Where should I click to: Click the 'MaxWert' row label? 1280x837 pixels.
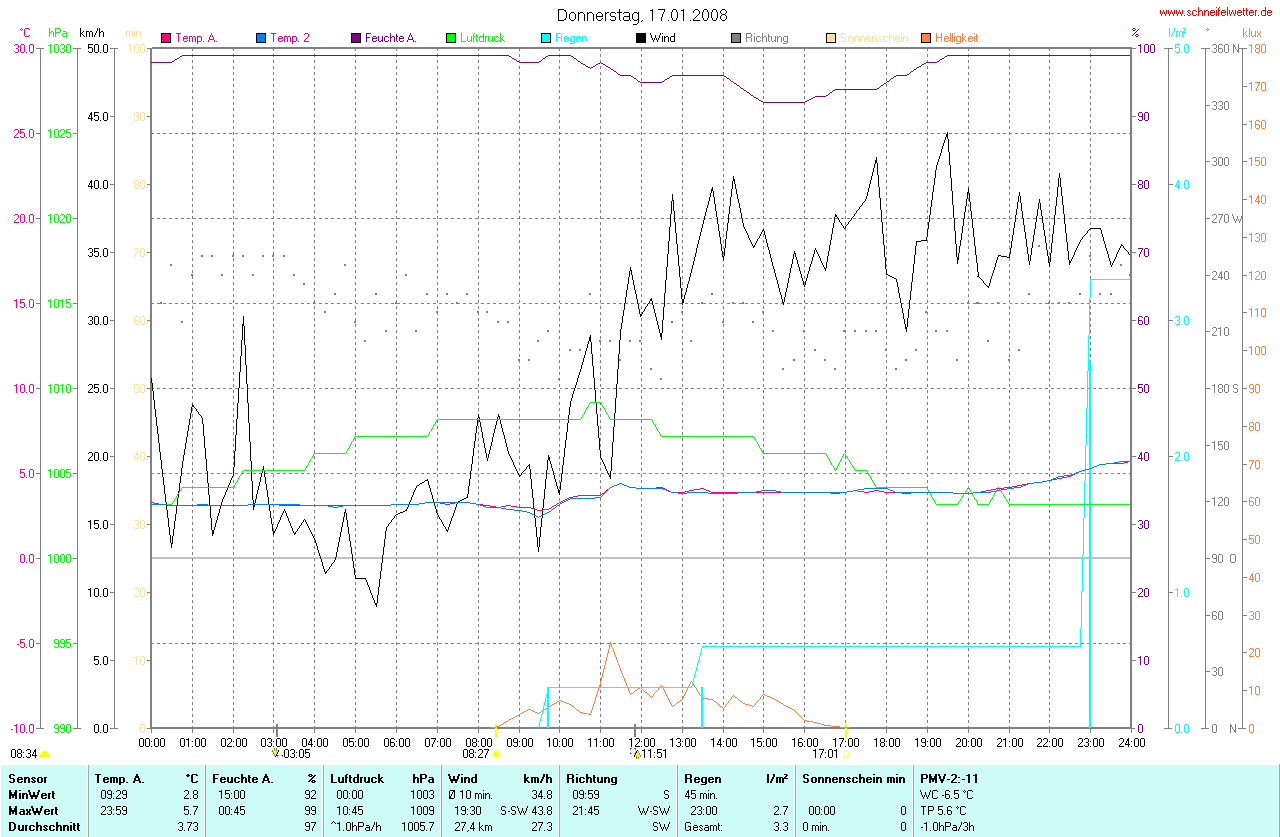[x=31, y=811]
